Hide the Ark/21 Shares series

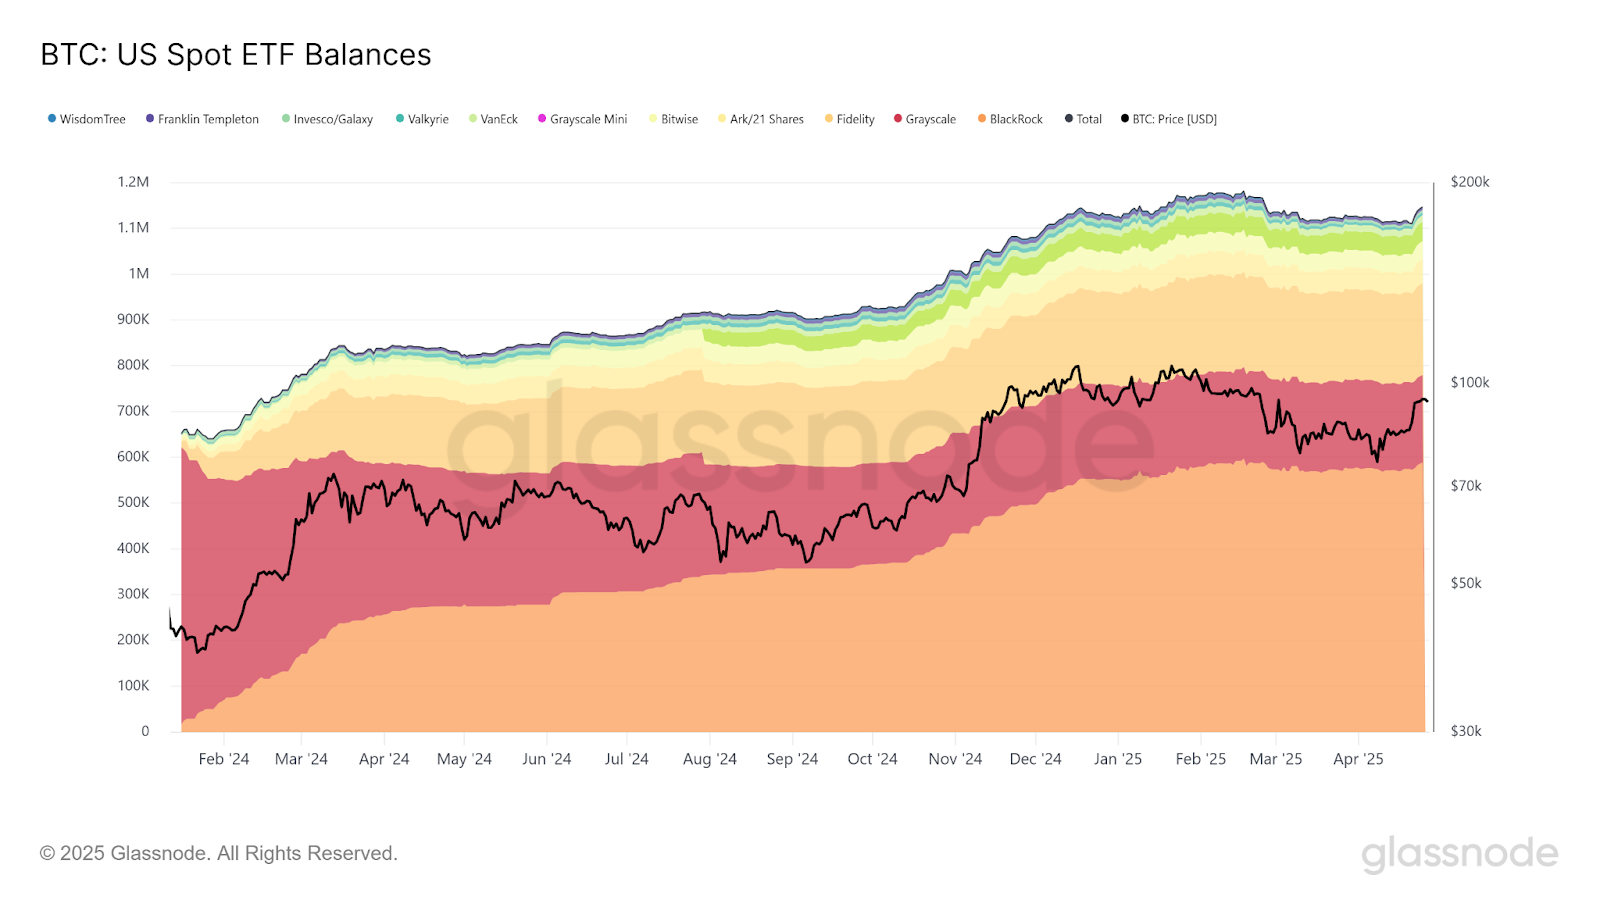coord(761,119)
